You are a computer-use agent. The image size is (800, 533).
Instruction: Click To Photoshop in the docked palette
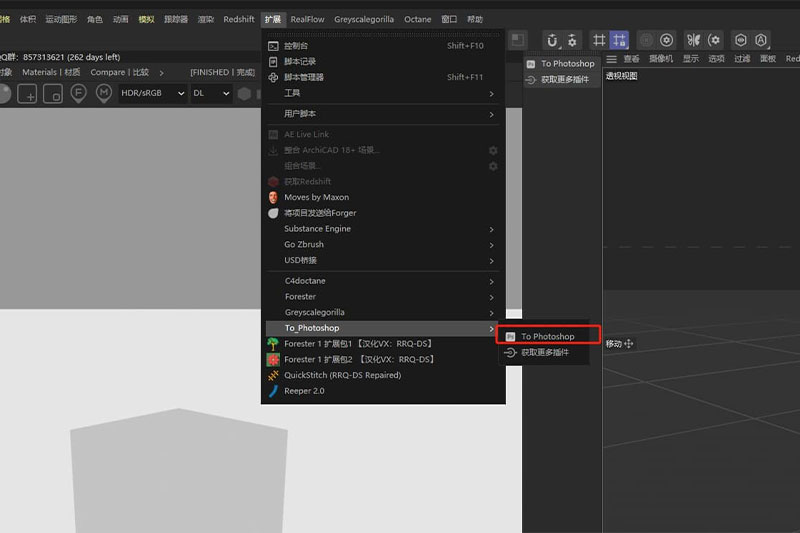tap(562, 64)
